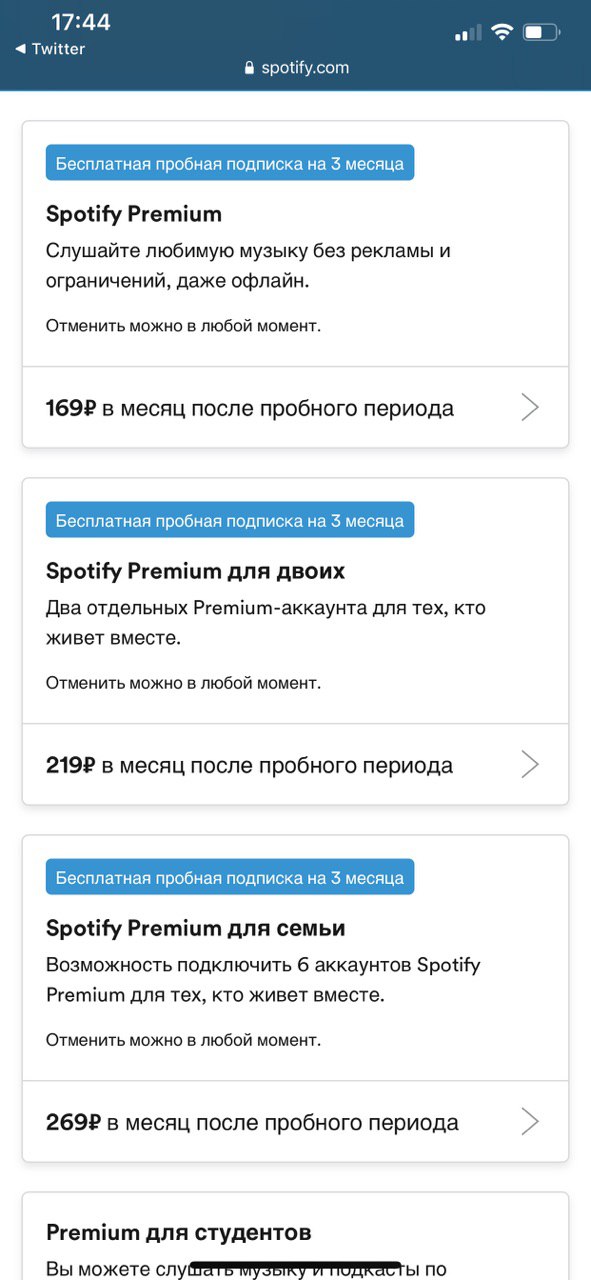591x1280 pixels.
Task: Open the Premium для студентов card
Action: click(295, 1236)
